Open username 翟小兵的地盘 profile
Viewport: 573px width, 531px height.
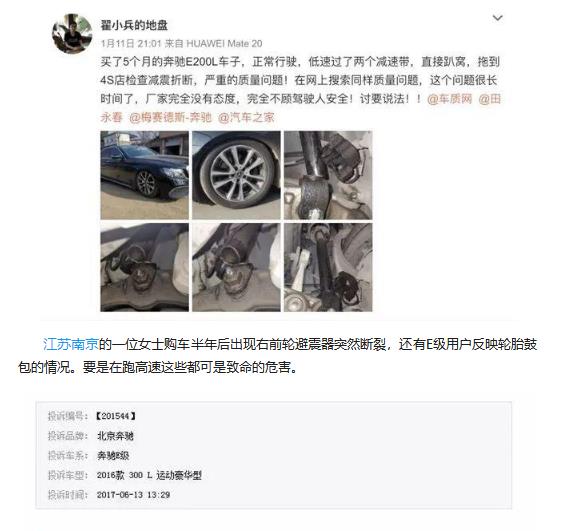[x=134, y=25]
